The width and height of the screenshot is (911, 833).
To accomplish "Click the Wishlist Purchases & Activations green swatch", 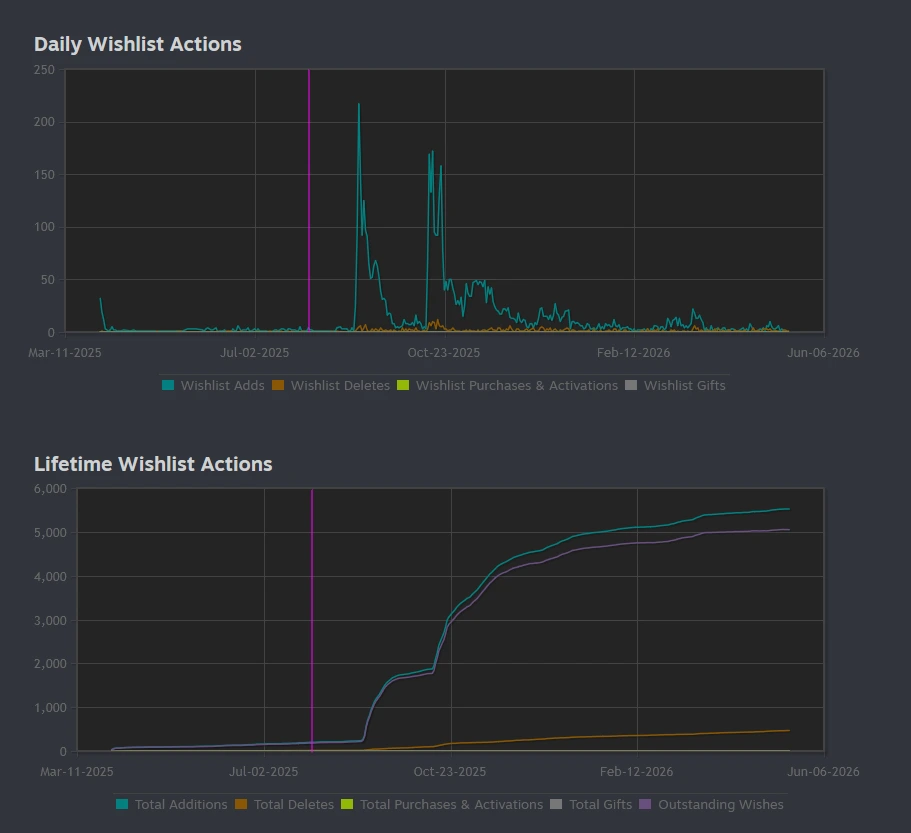I will (x=403, y=385).
